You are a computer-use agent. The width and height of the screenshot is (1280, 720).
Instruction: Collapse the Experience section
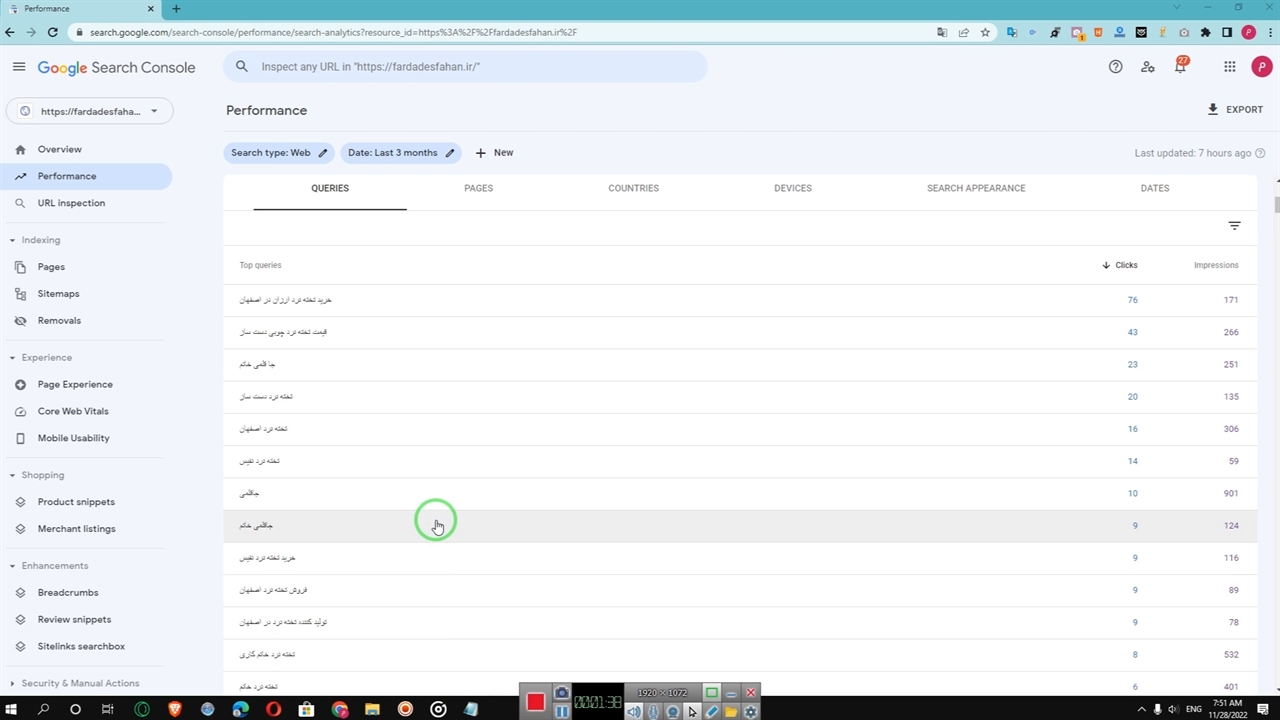(x=13, y=358)
